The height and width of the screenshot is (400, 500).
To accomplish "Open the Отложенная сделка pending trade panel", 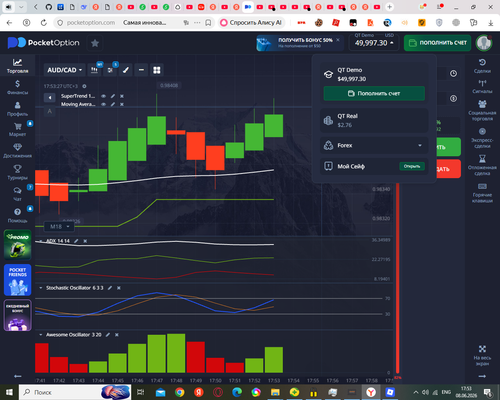I will (482, 165).
